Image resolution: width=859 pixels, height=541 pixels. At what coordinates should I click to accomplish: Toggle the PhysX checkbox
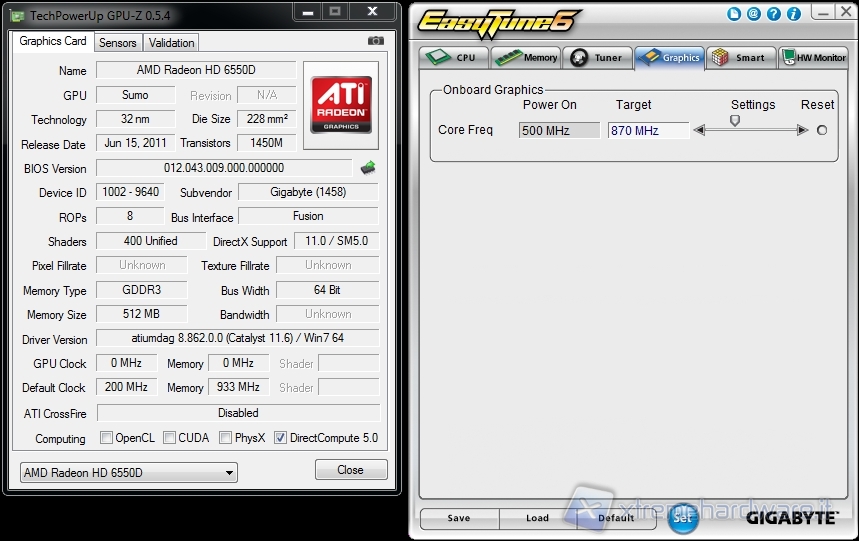coord(226,438)
